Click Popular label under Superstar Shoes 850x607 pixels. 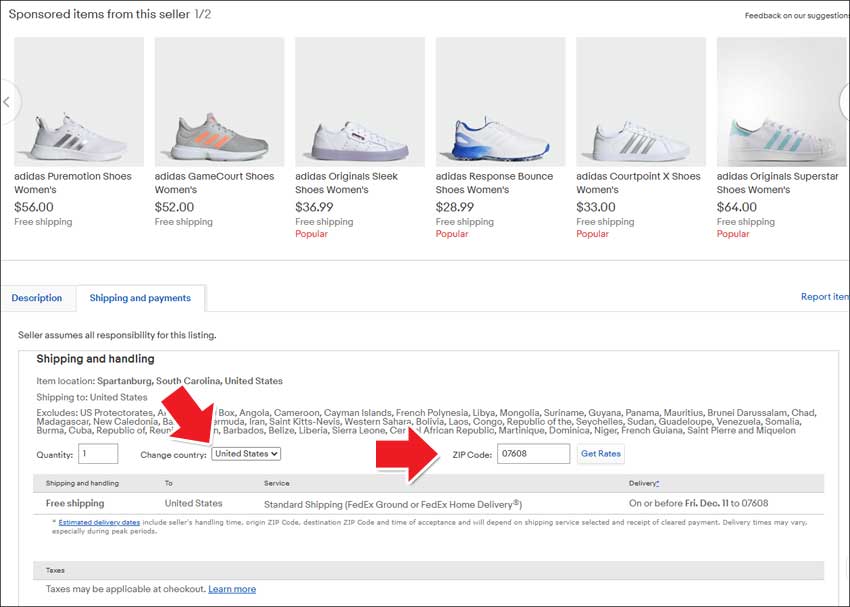tap(733, 234)
